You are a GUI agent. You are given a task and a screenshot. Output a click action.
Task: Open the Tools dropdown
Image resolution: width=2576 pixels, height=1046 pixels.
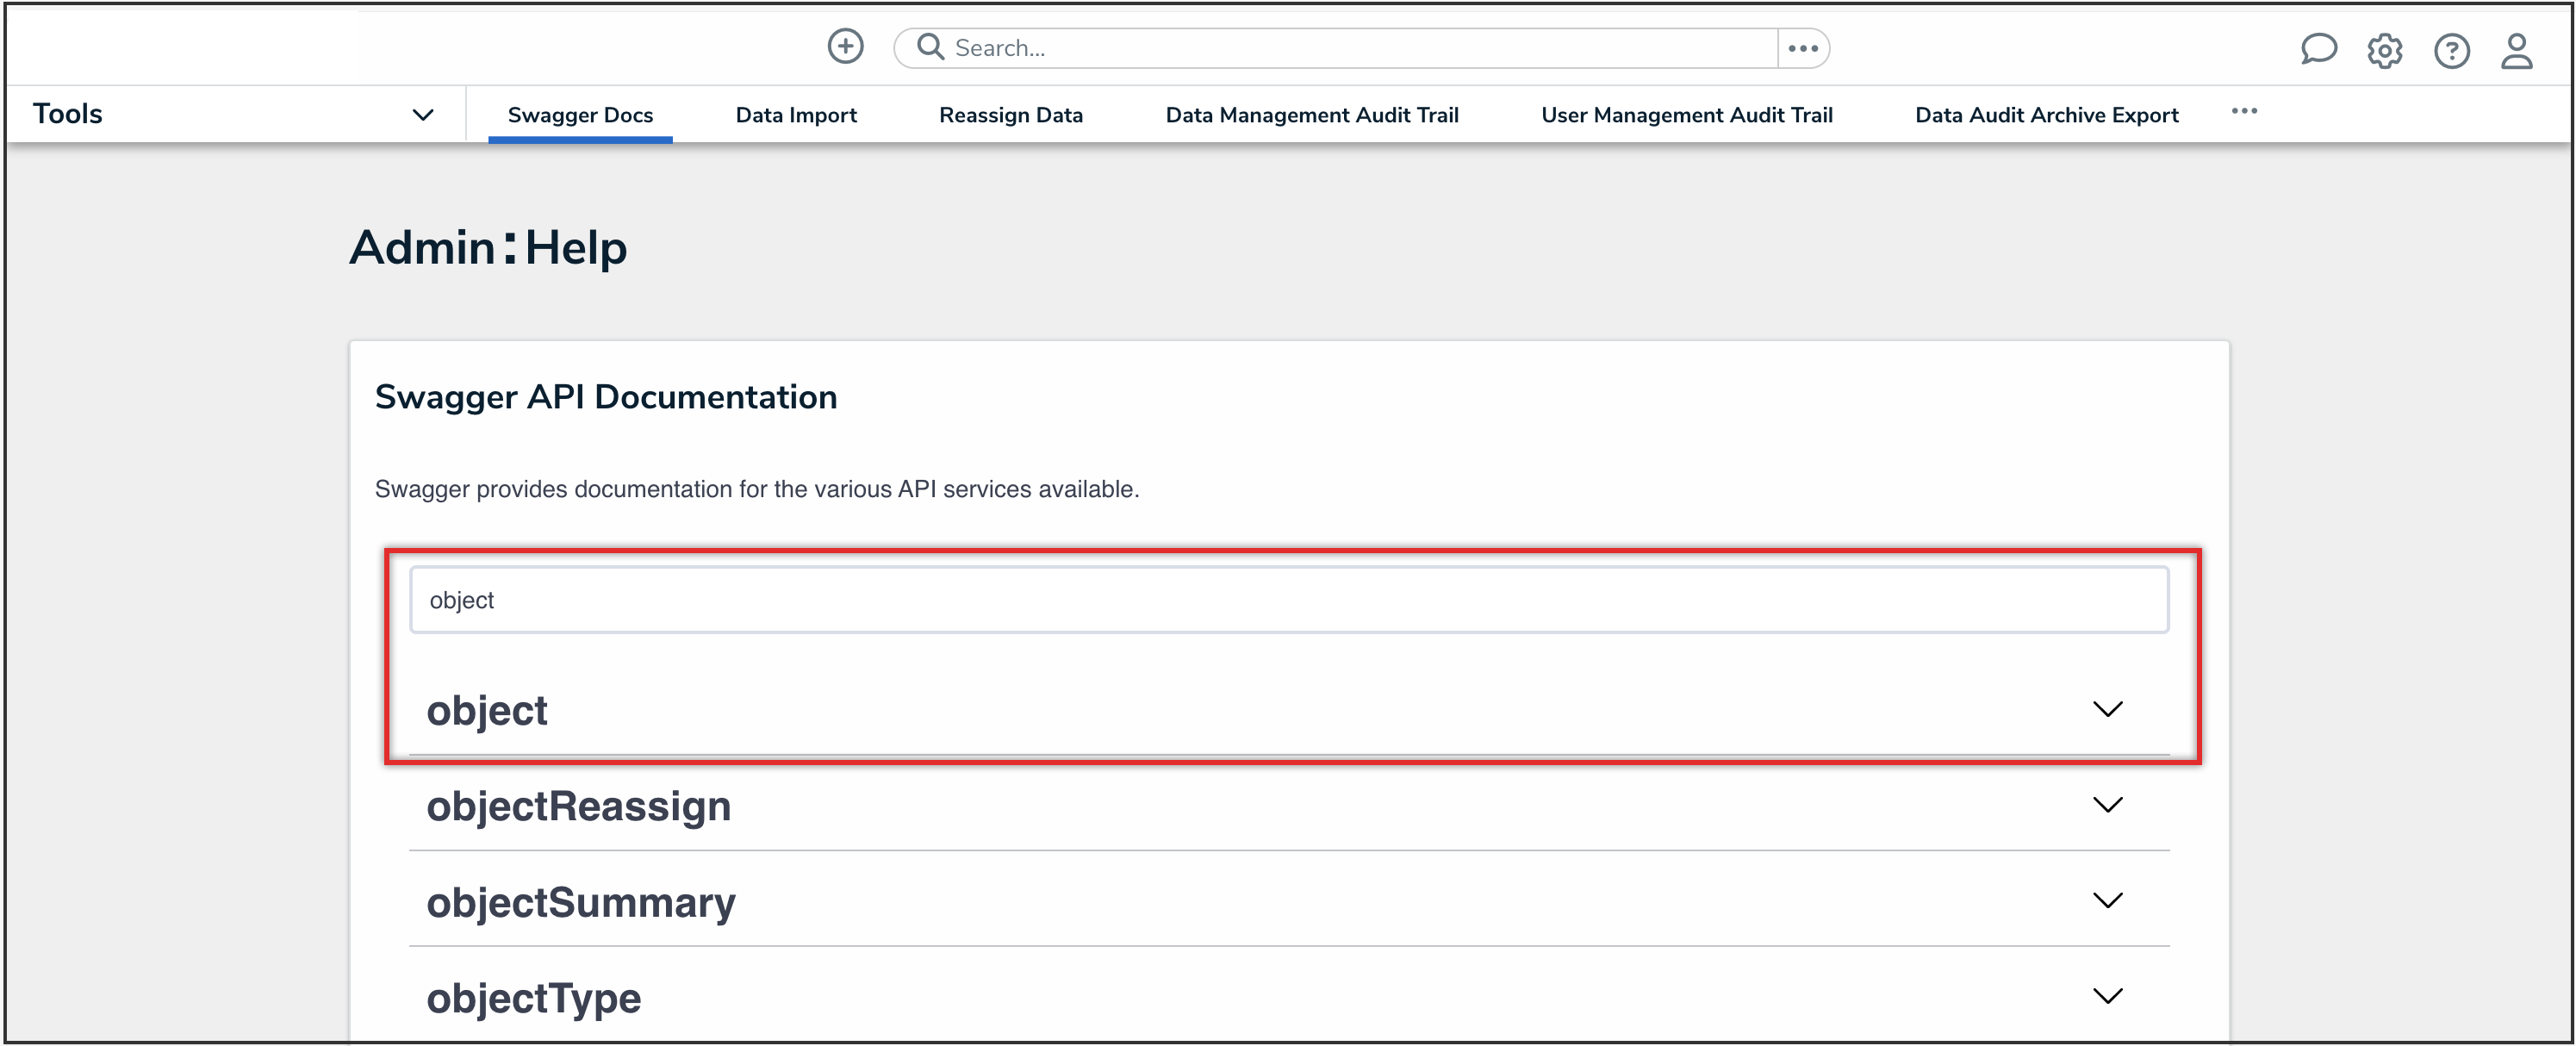pyautogui.click(x=423, y=115)
